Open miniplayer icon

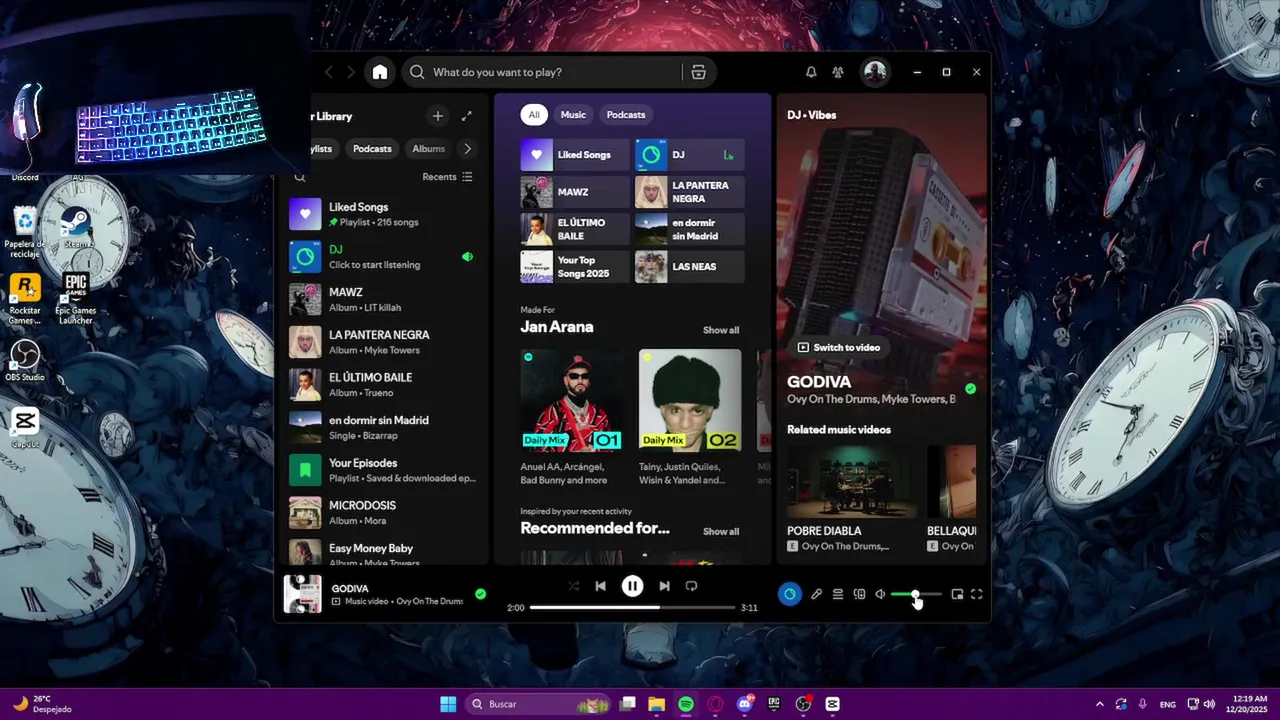pos(957,594)
